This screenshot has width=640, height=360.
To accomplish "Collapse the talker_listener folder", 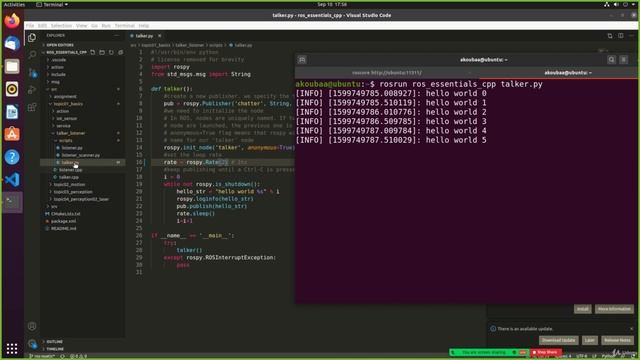I will (x=71, y=133).
